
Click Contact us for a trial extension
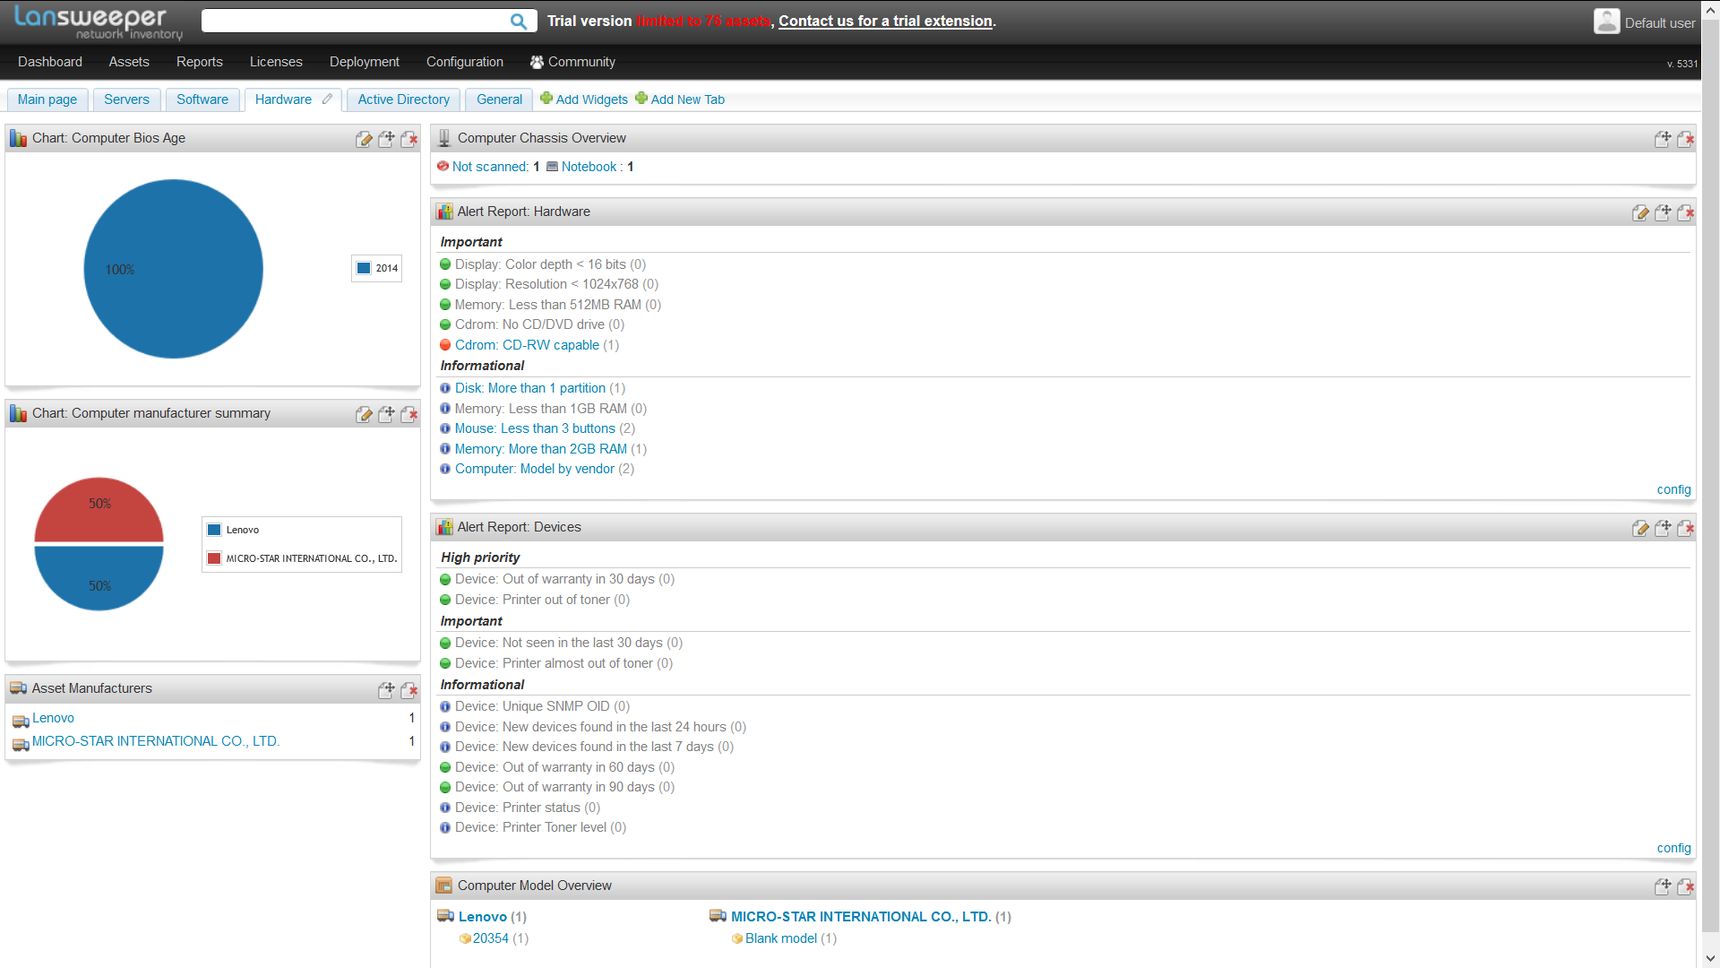pyautogui.click(x=885, y=21)
